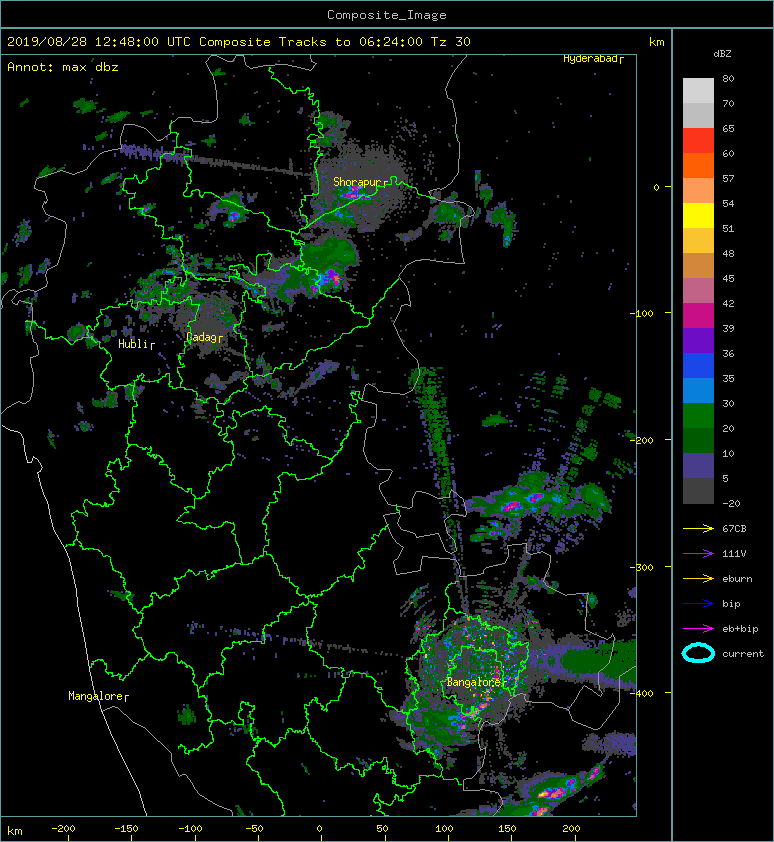Screen dimensions: 774x842
Task: Click the '-150' tick label on horizontal axis
Action: [126, 829]
